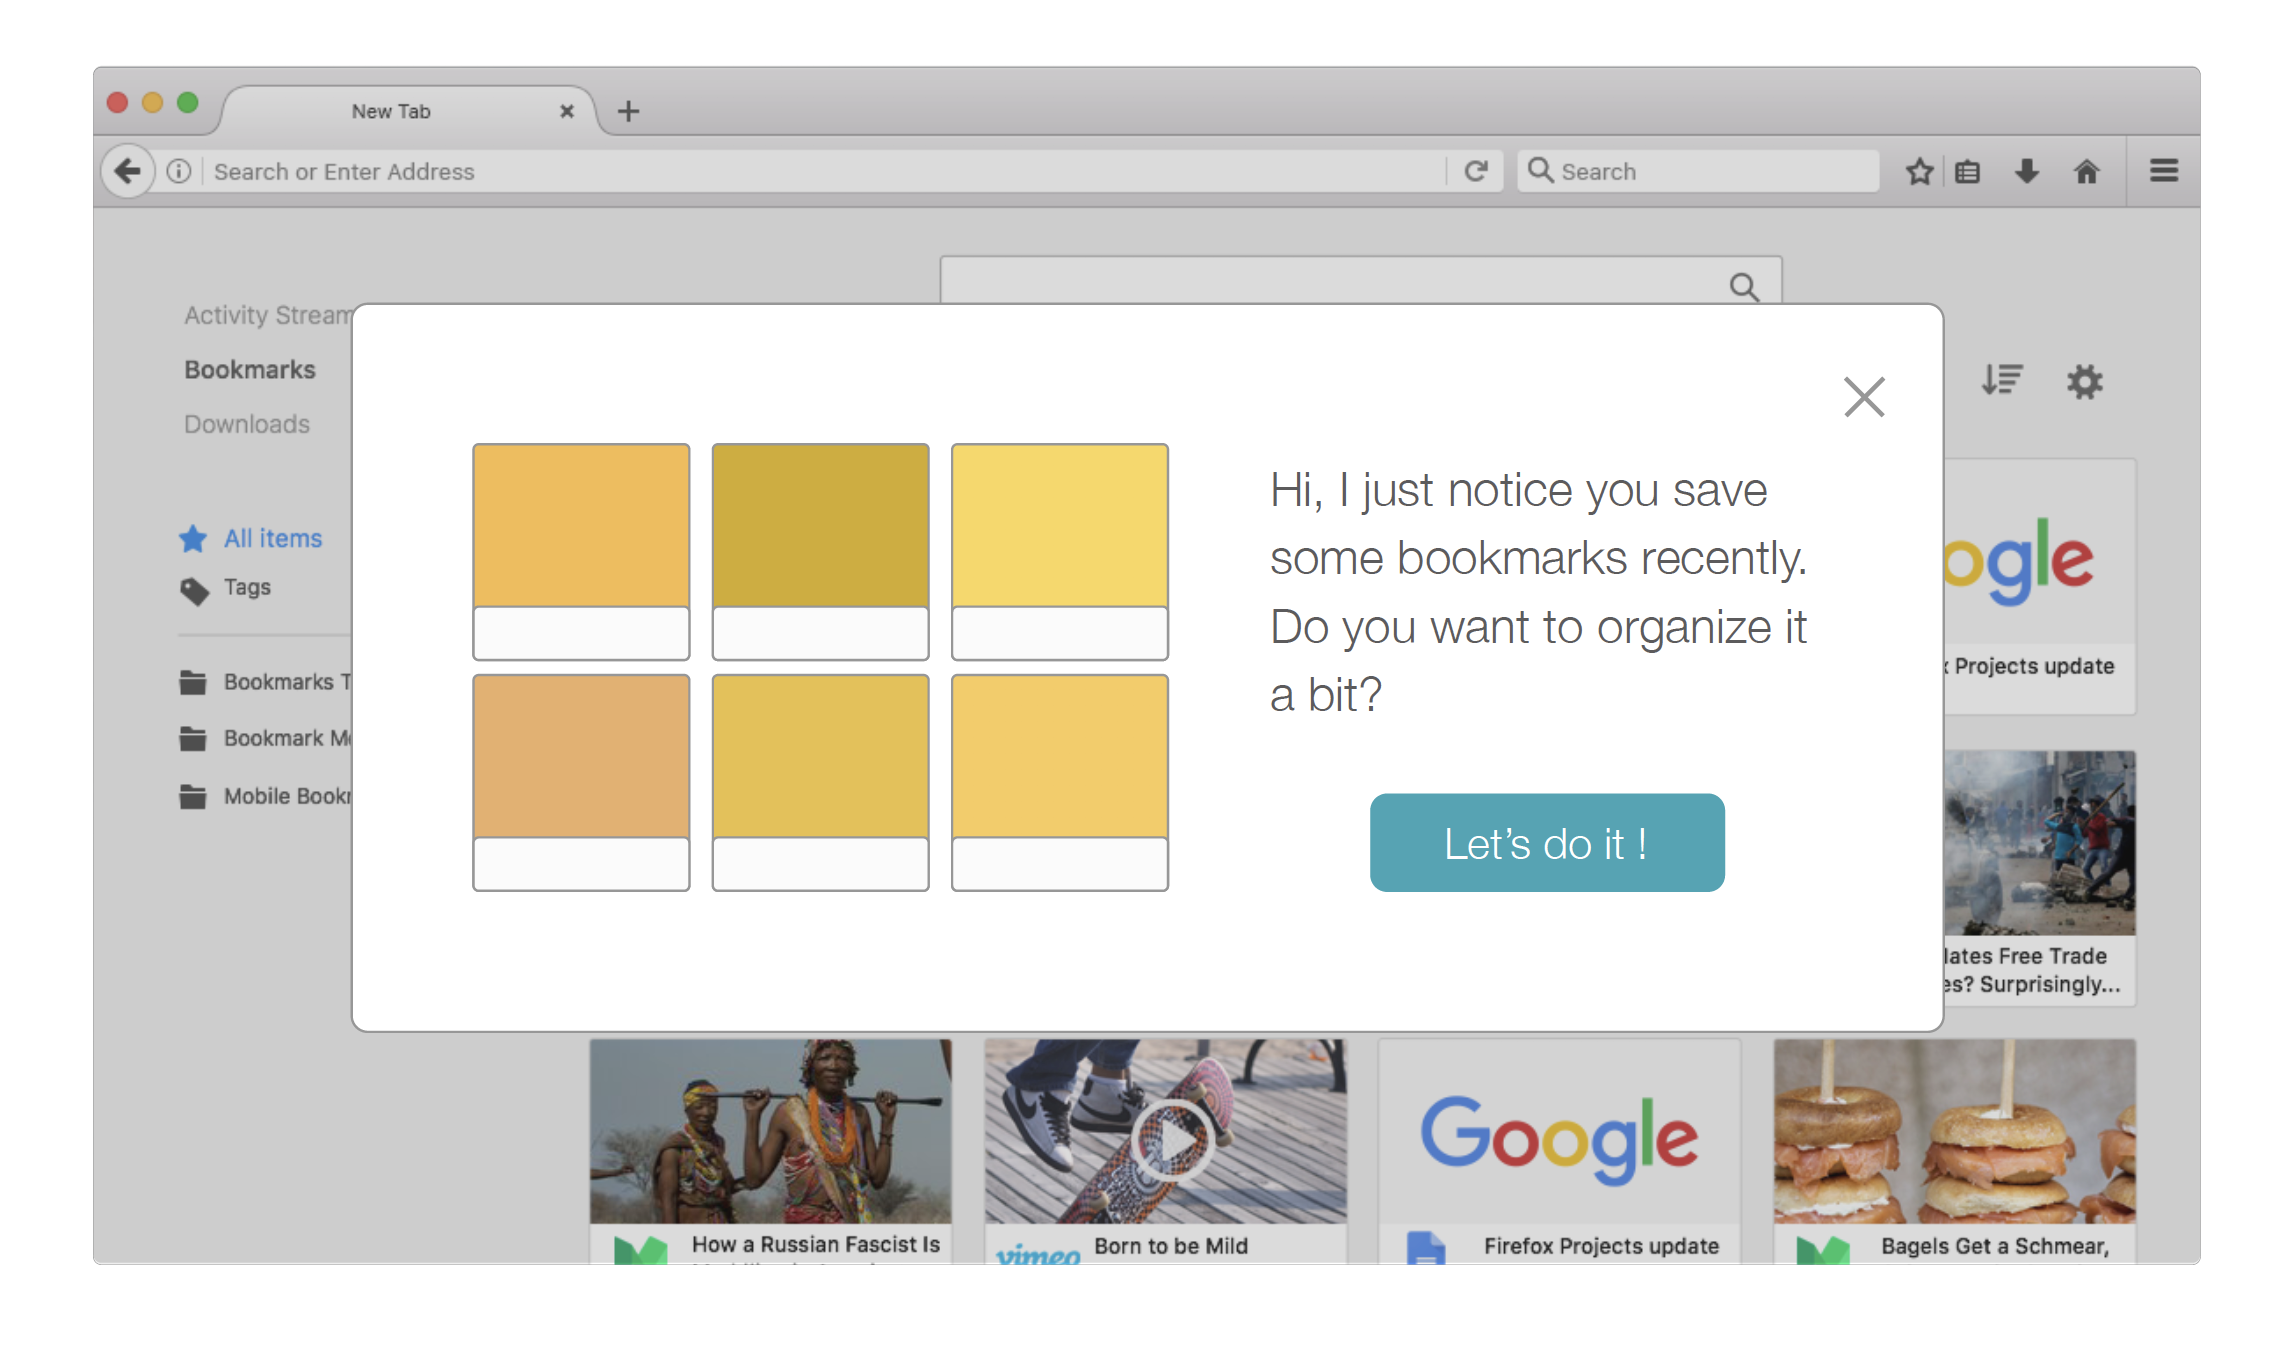2290x1360 pixels.
Task: Select All items filter
Action: click(272, 538)
